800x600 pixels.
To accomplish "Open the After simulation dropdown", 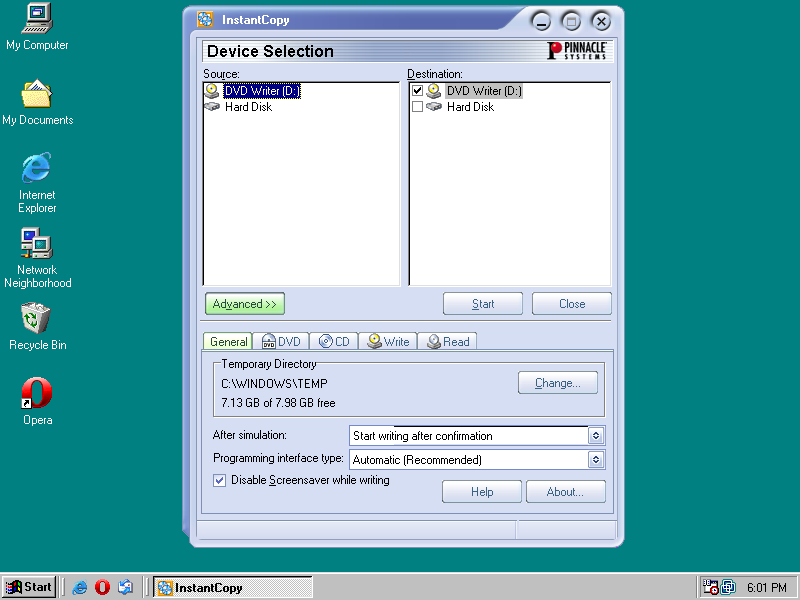I will [596, 436].
